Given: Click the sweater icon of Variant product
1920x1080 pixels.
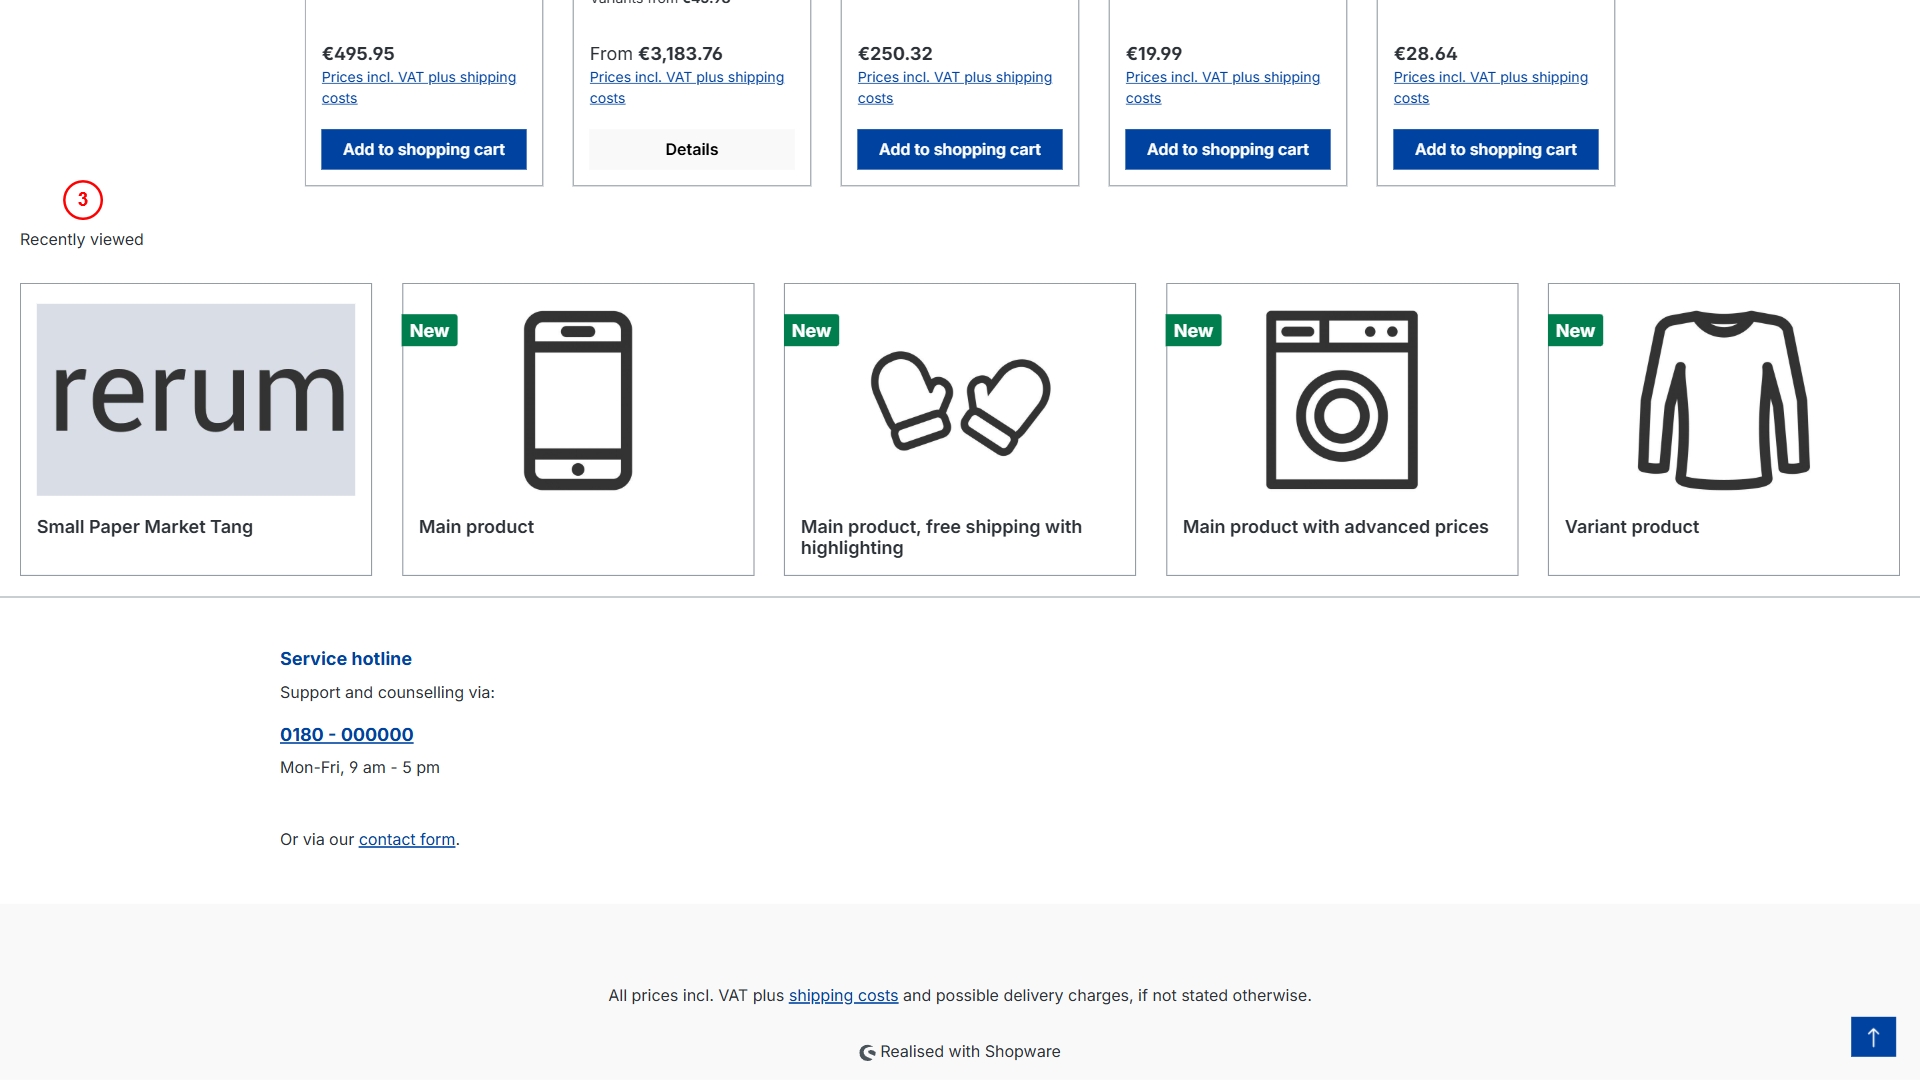Looking at the screenshot, I should tap(1723, 400).
